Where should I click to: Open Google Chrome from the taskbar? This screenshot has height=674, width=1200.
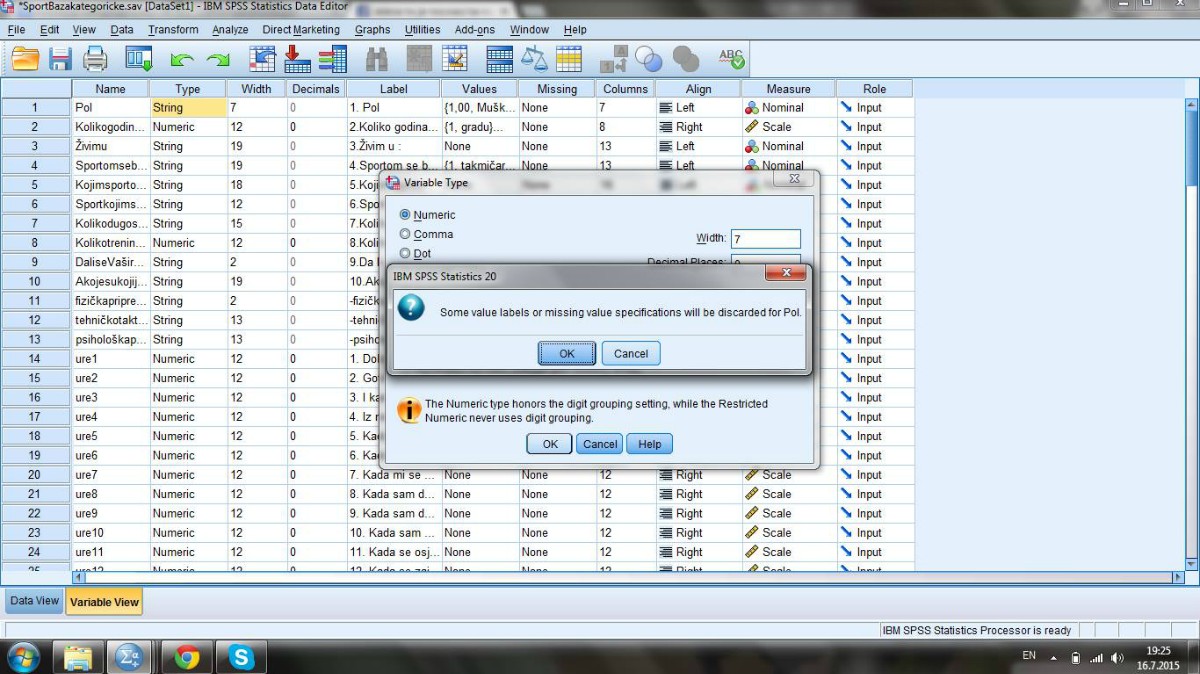(x=185, y=657)
